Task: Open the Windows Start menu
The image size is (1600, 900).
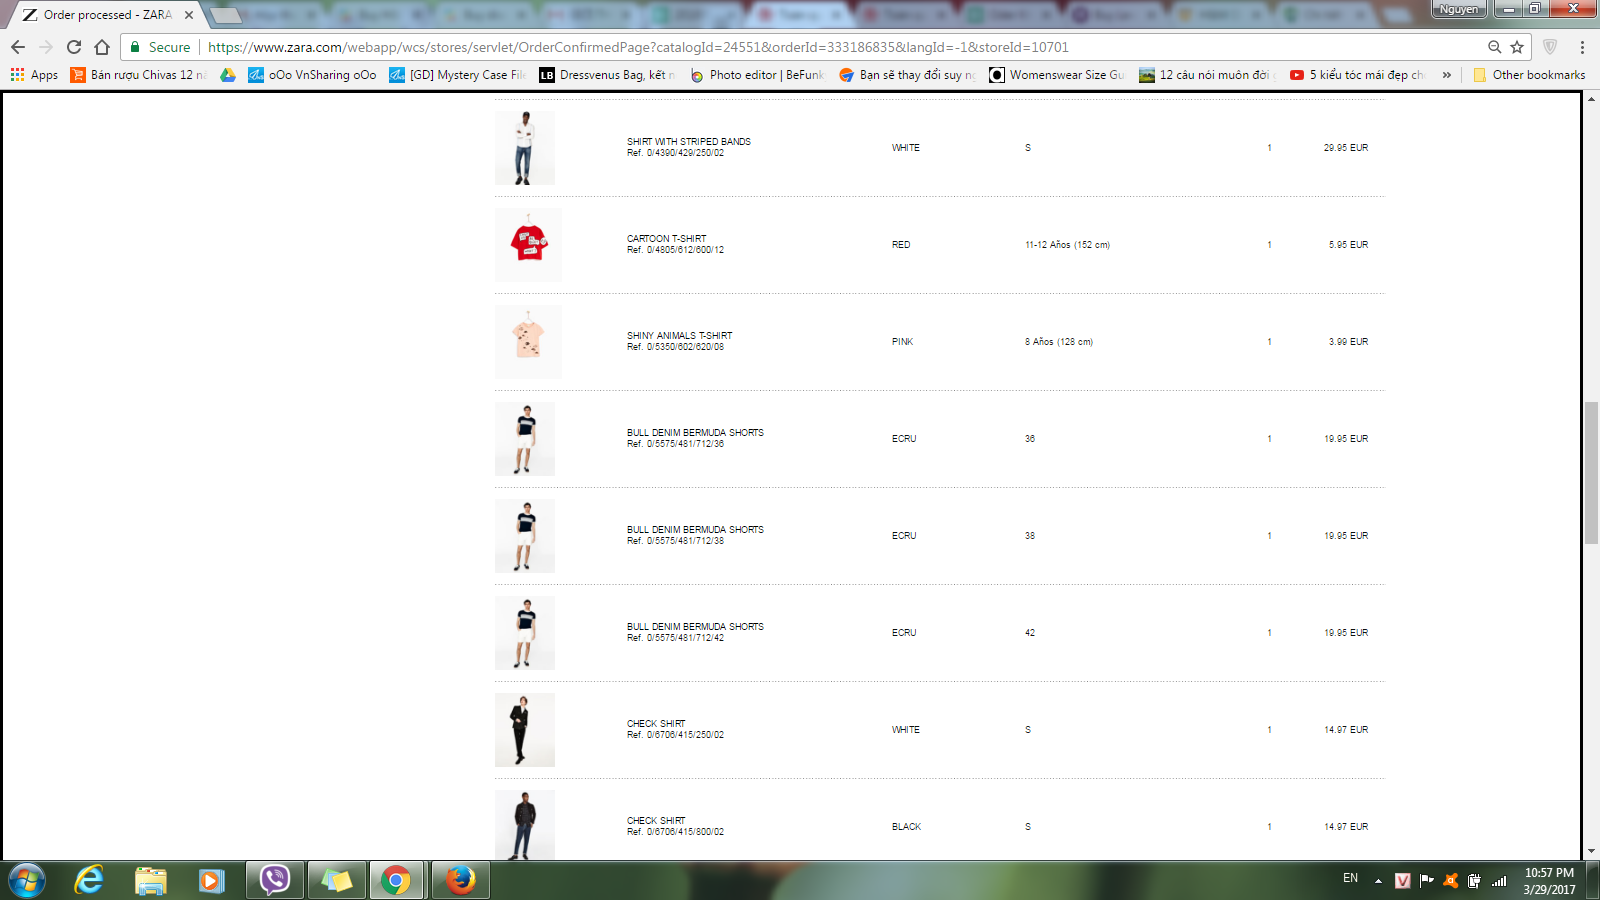Action: click(x=27, y=880)
